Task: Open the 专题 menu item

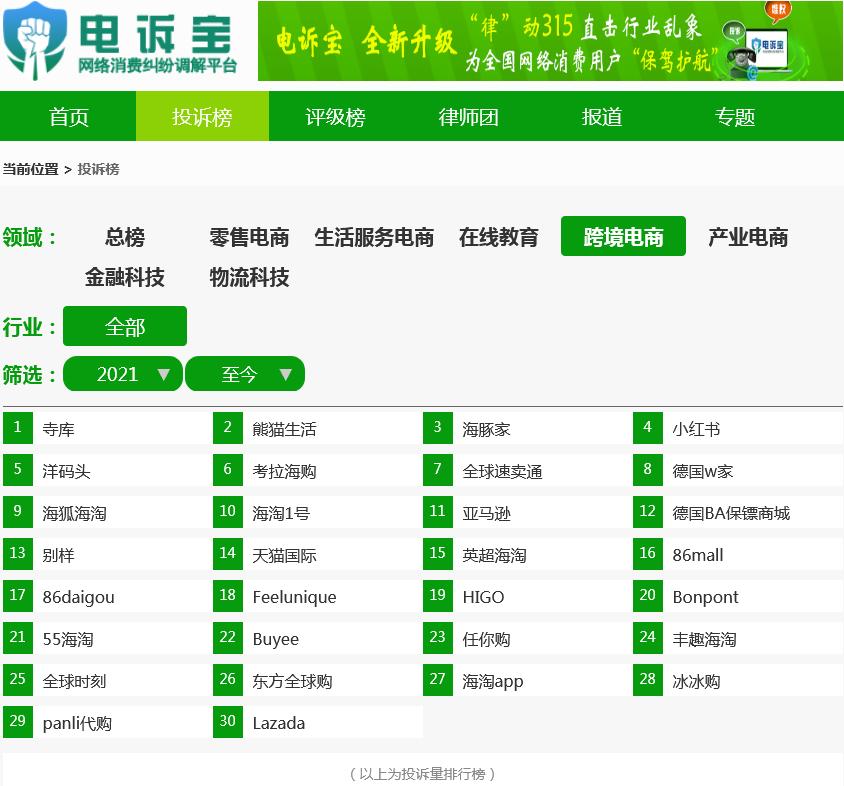Action: coord(737,116)
